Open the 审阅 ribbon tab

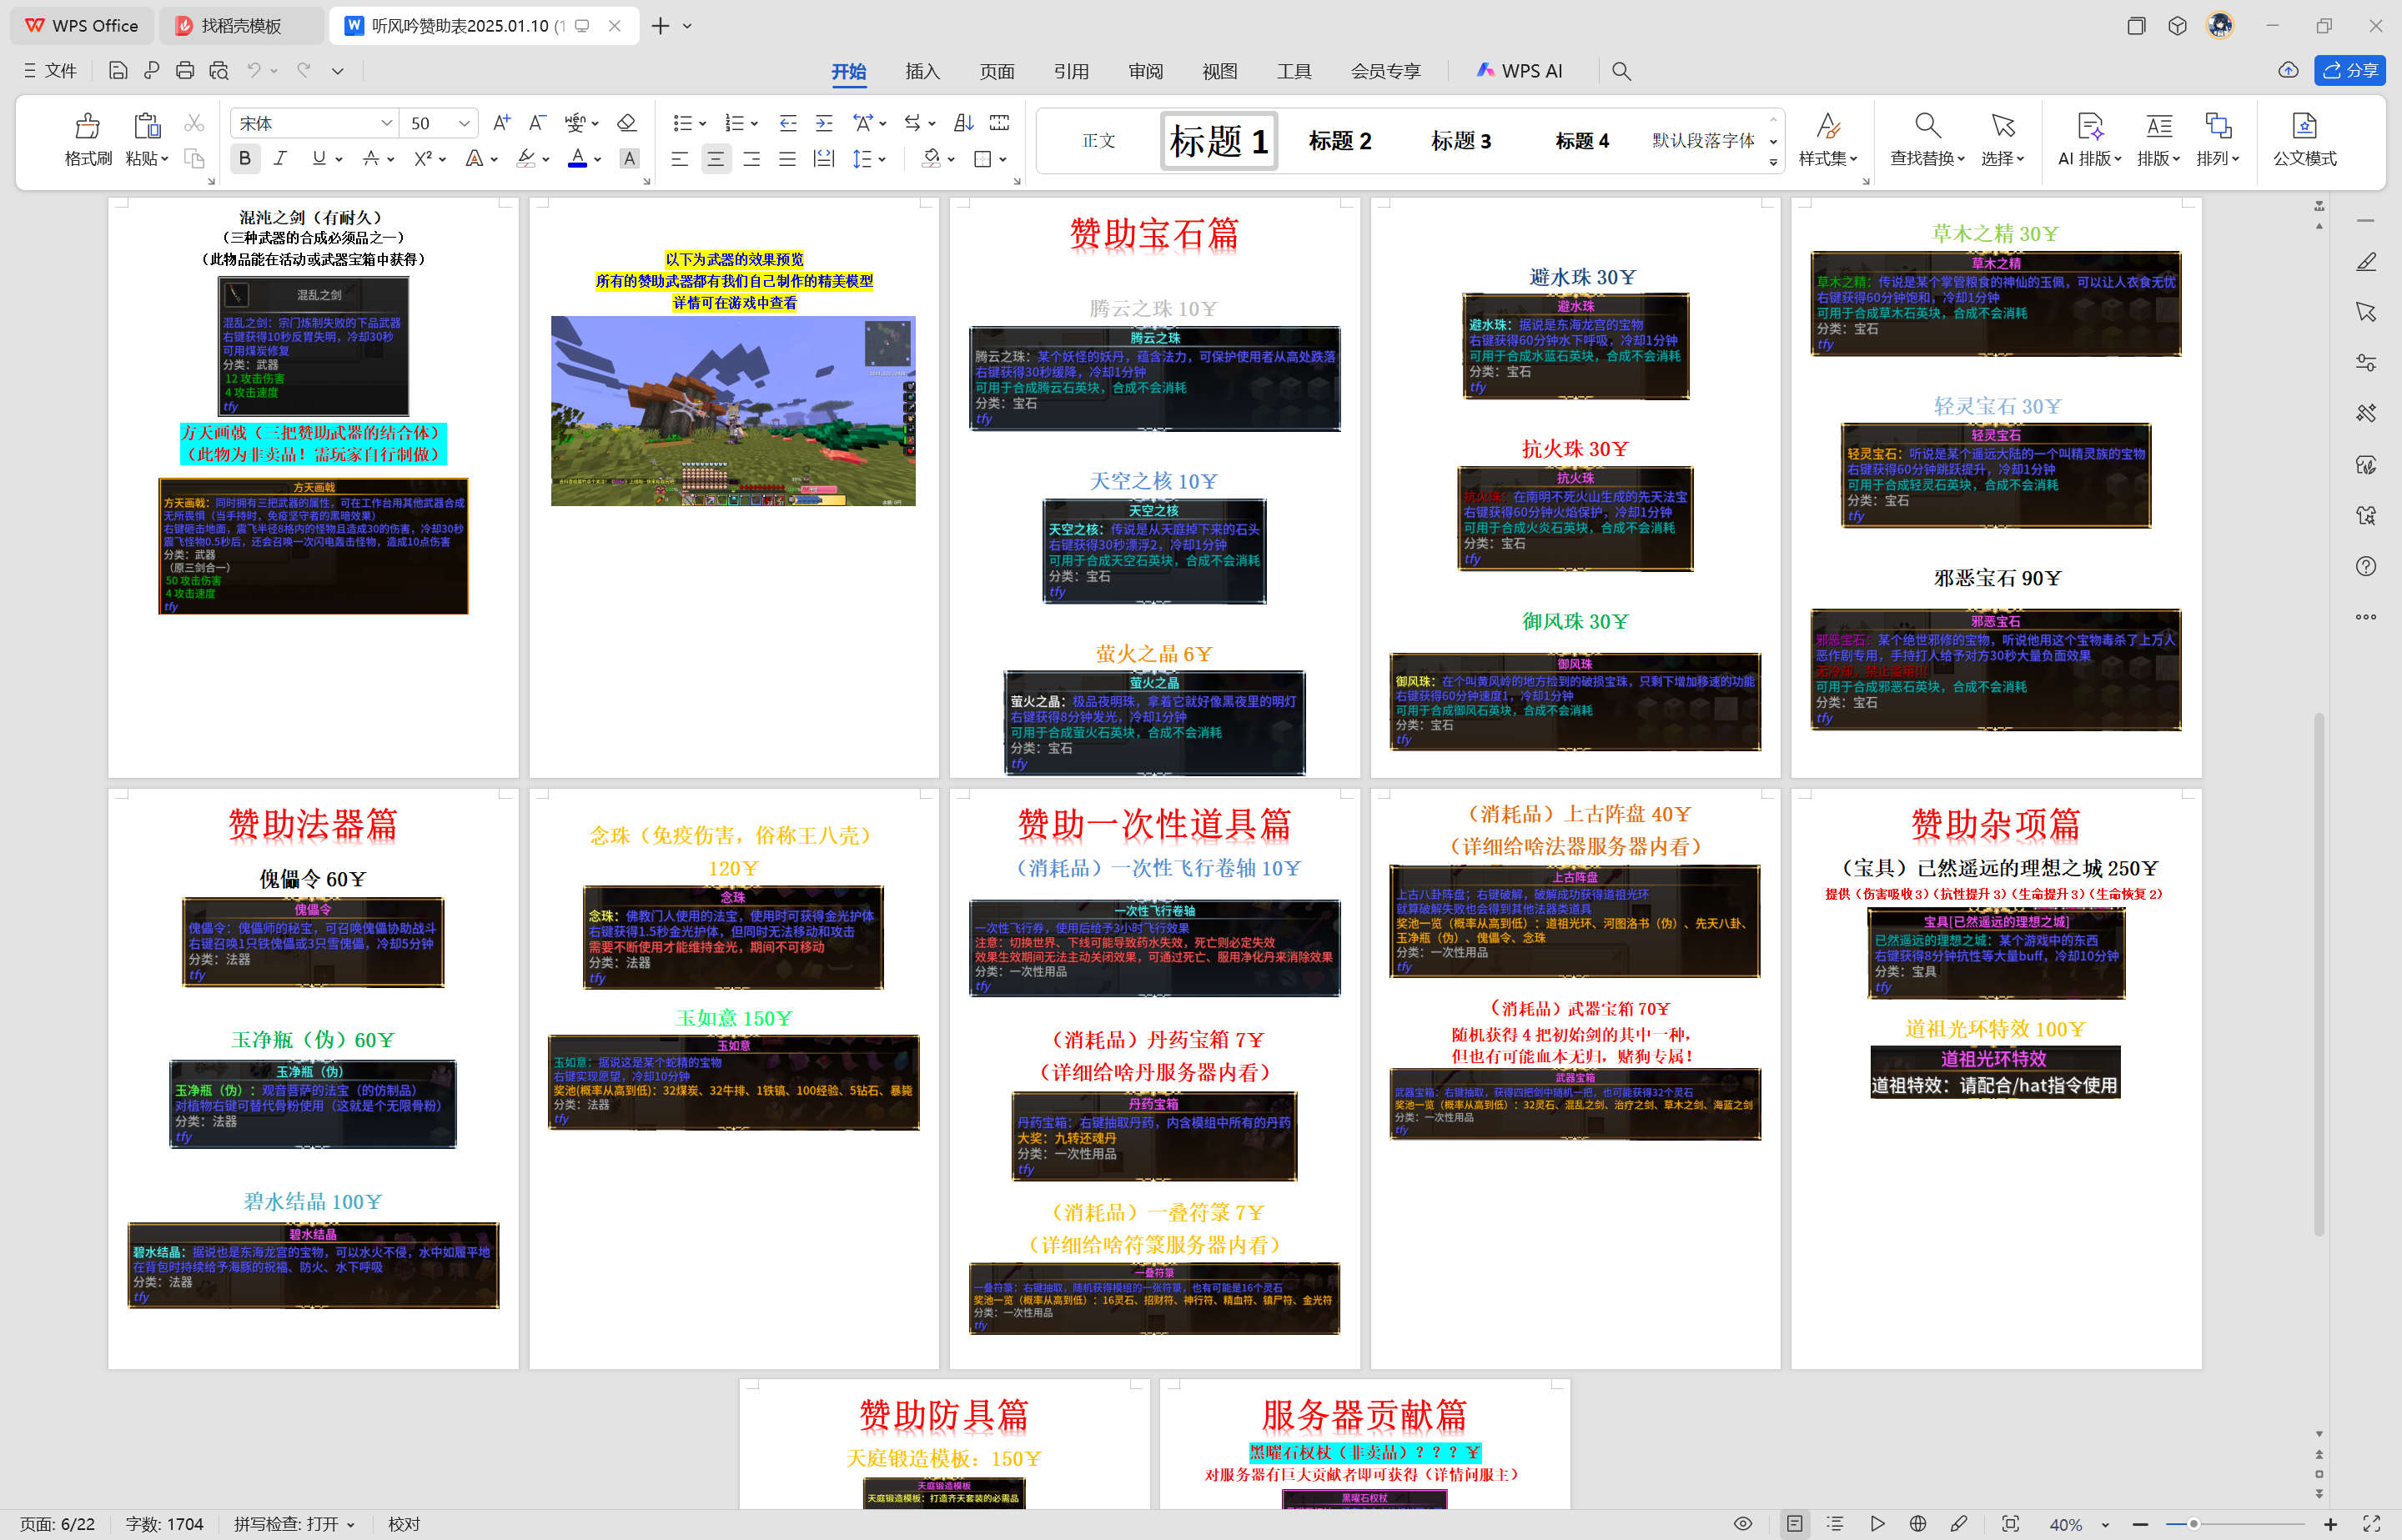pos(1145,71)
